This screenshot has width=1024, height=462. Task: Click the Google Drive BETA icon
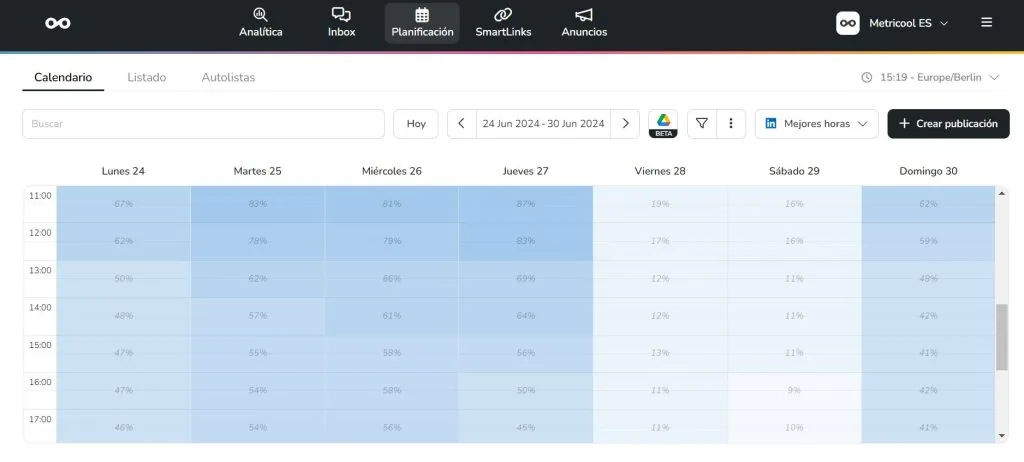click(662, 124)
